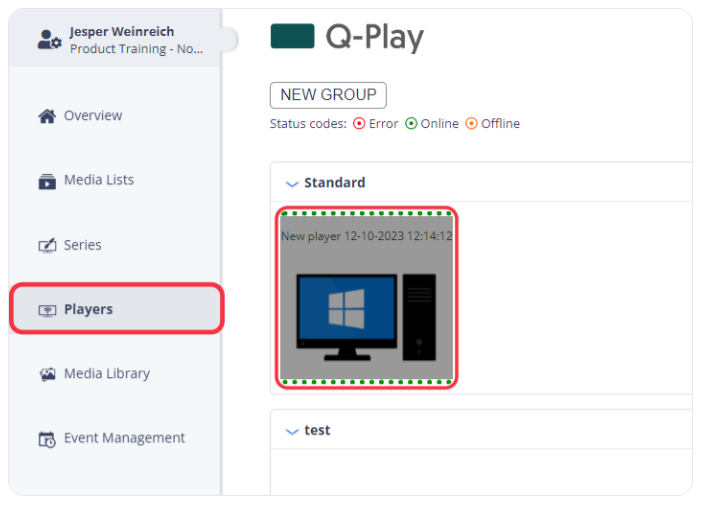Open the Media Lists menu item
Image resolution: width=708 pixels, height=510 pixels.
[x=99, y=180]
